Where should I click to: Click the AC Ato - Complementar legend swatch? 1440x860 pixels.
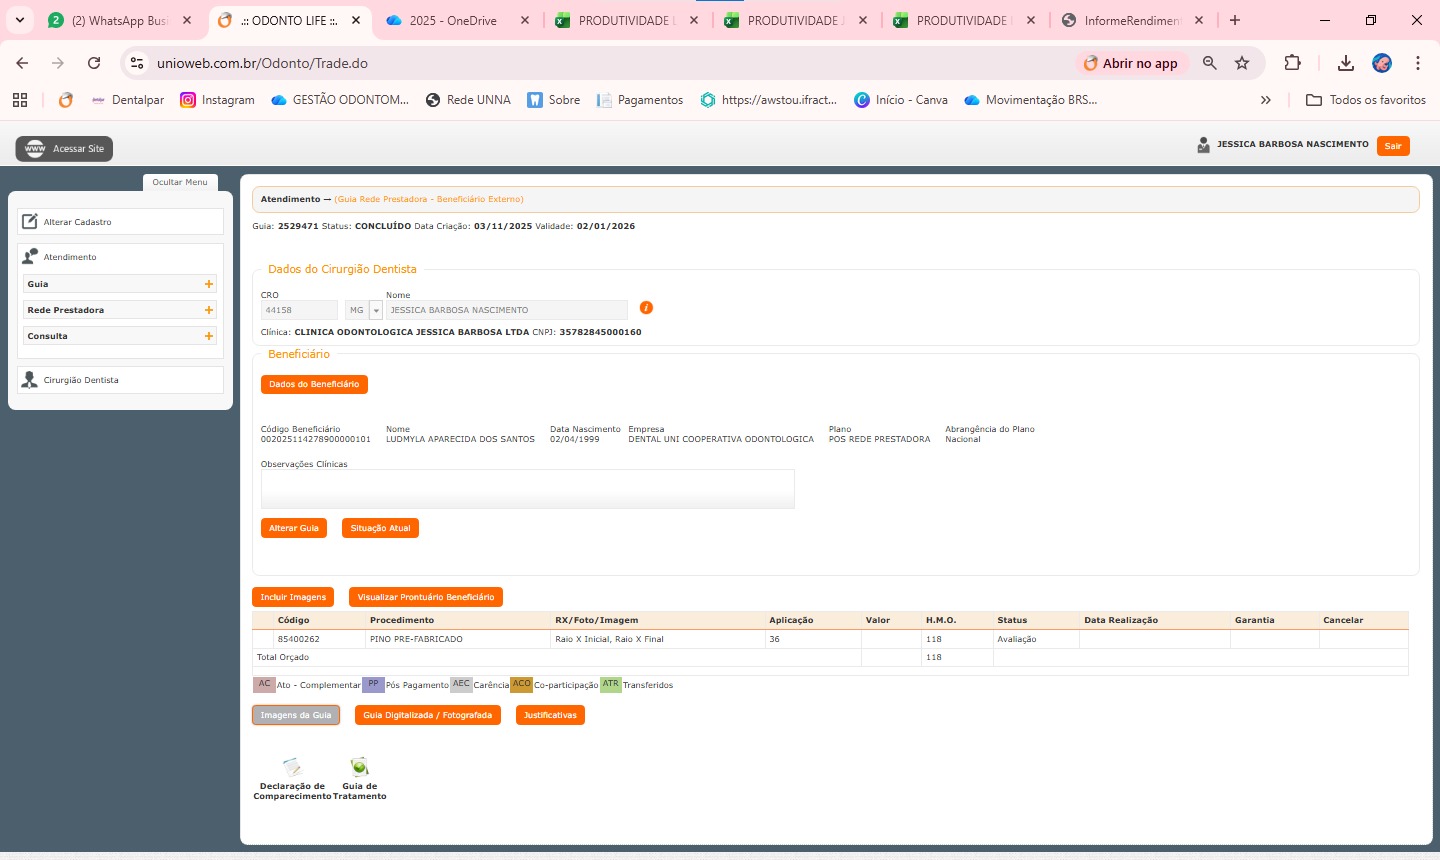tap(264, 685)
